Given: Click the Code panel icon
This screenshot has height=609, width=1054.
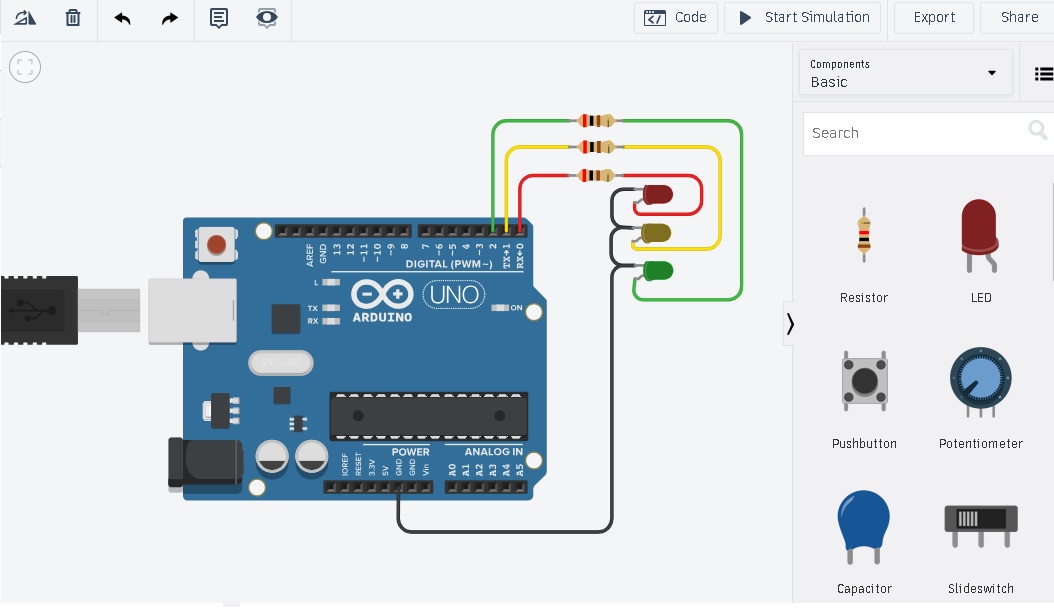Looking at the screenshot, I should coord(675,17).
